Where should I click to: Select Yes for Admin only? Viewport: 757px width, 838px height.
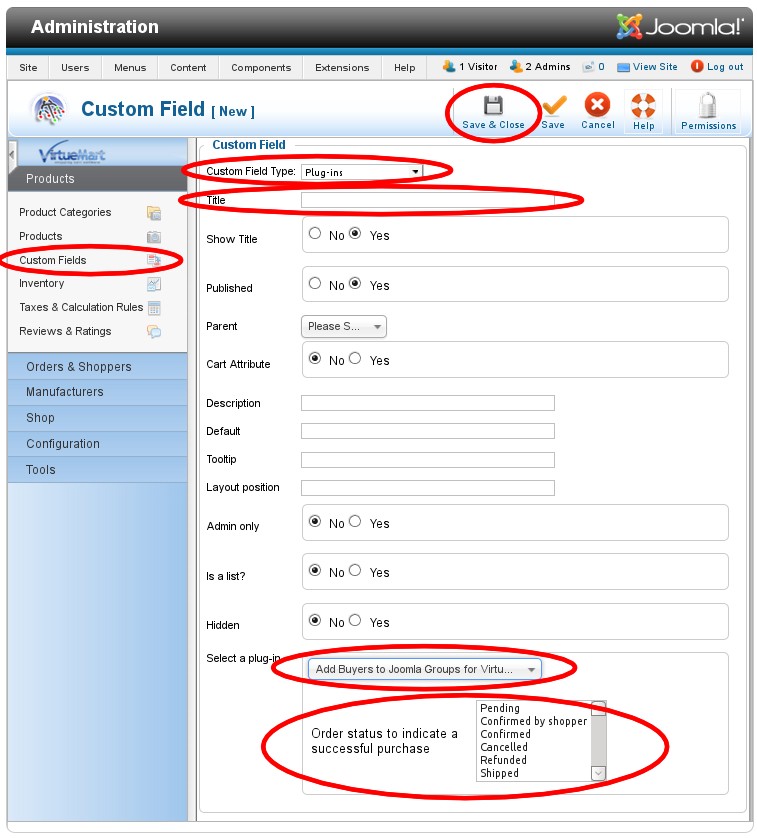(355, 522)
